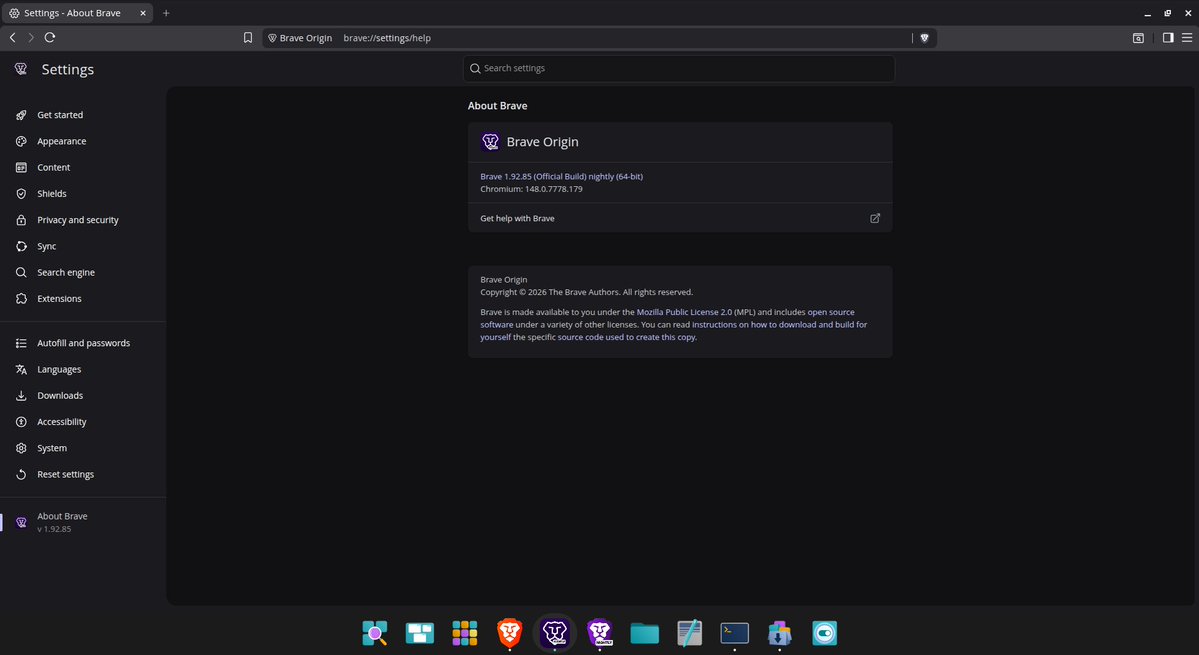This screenshot has height=655, width=1199.
Task: Select Search engine settings
Action: [66, 272]
